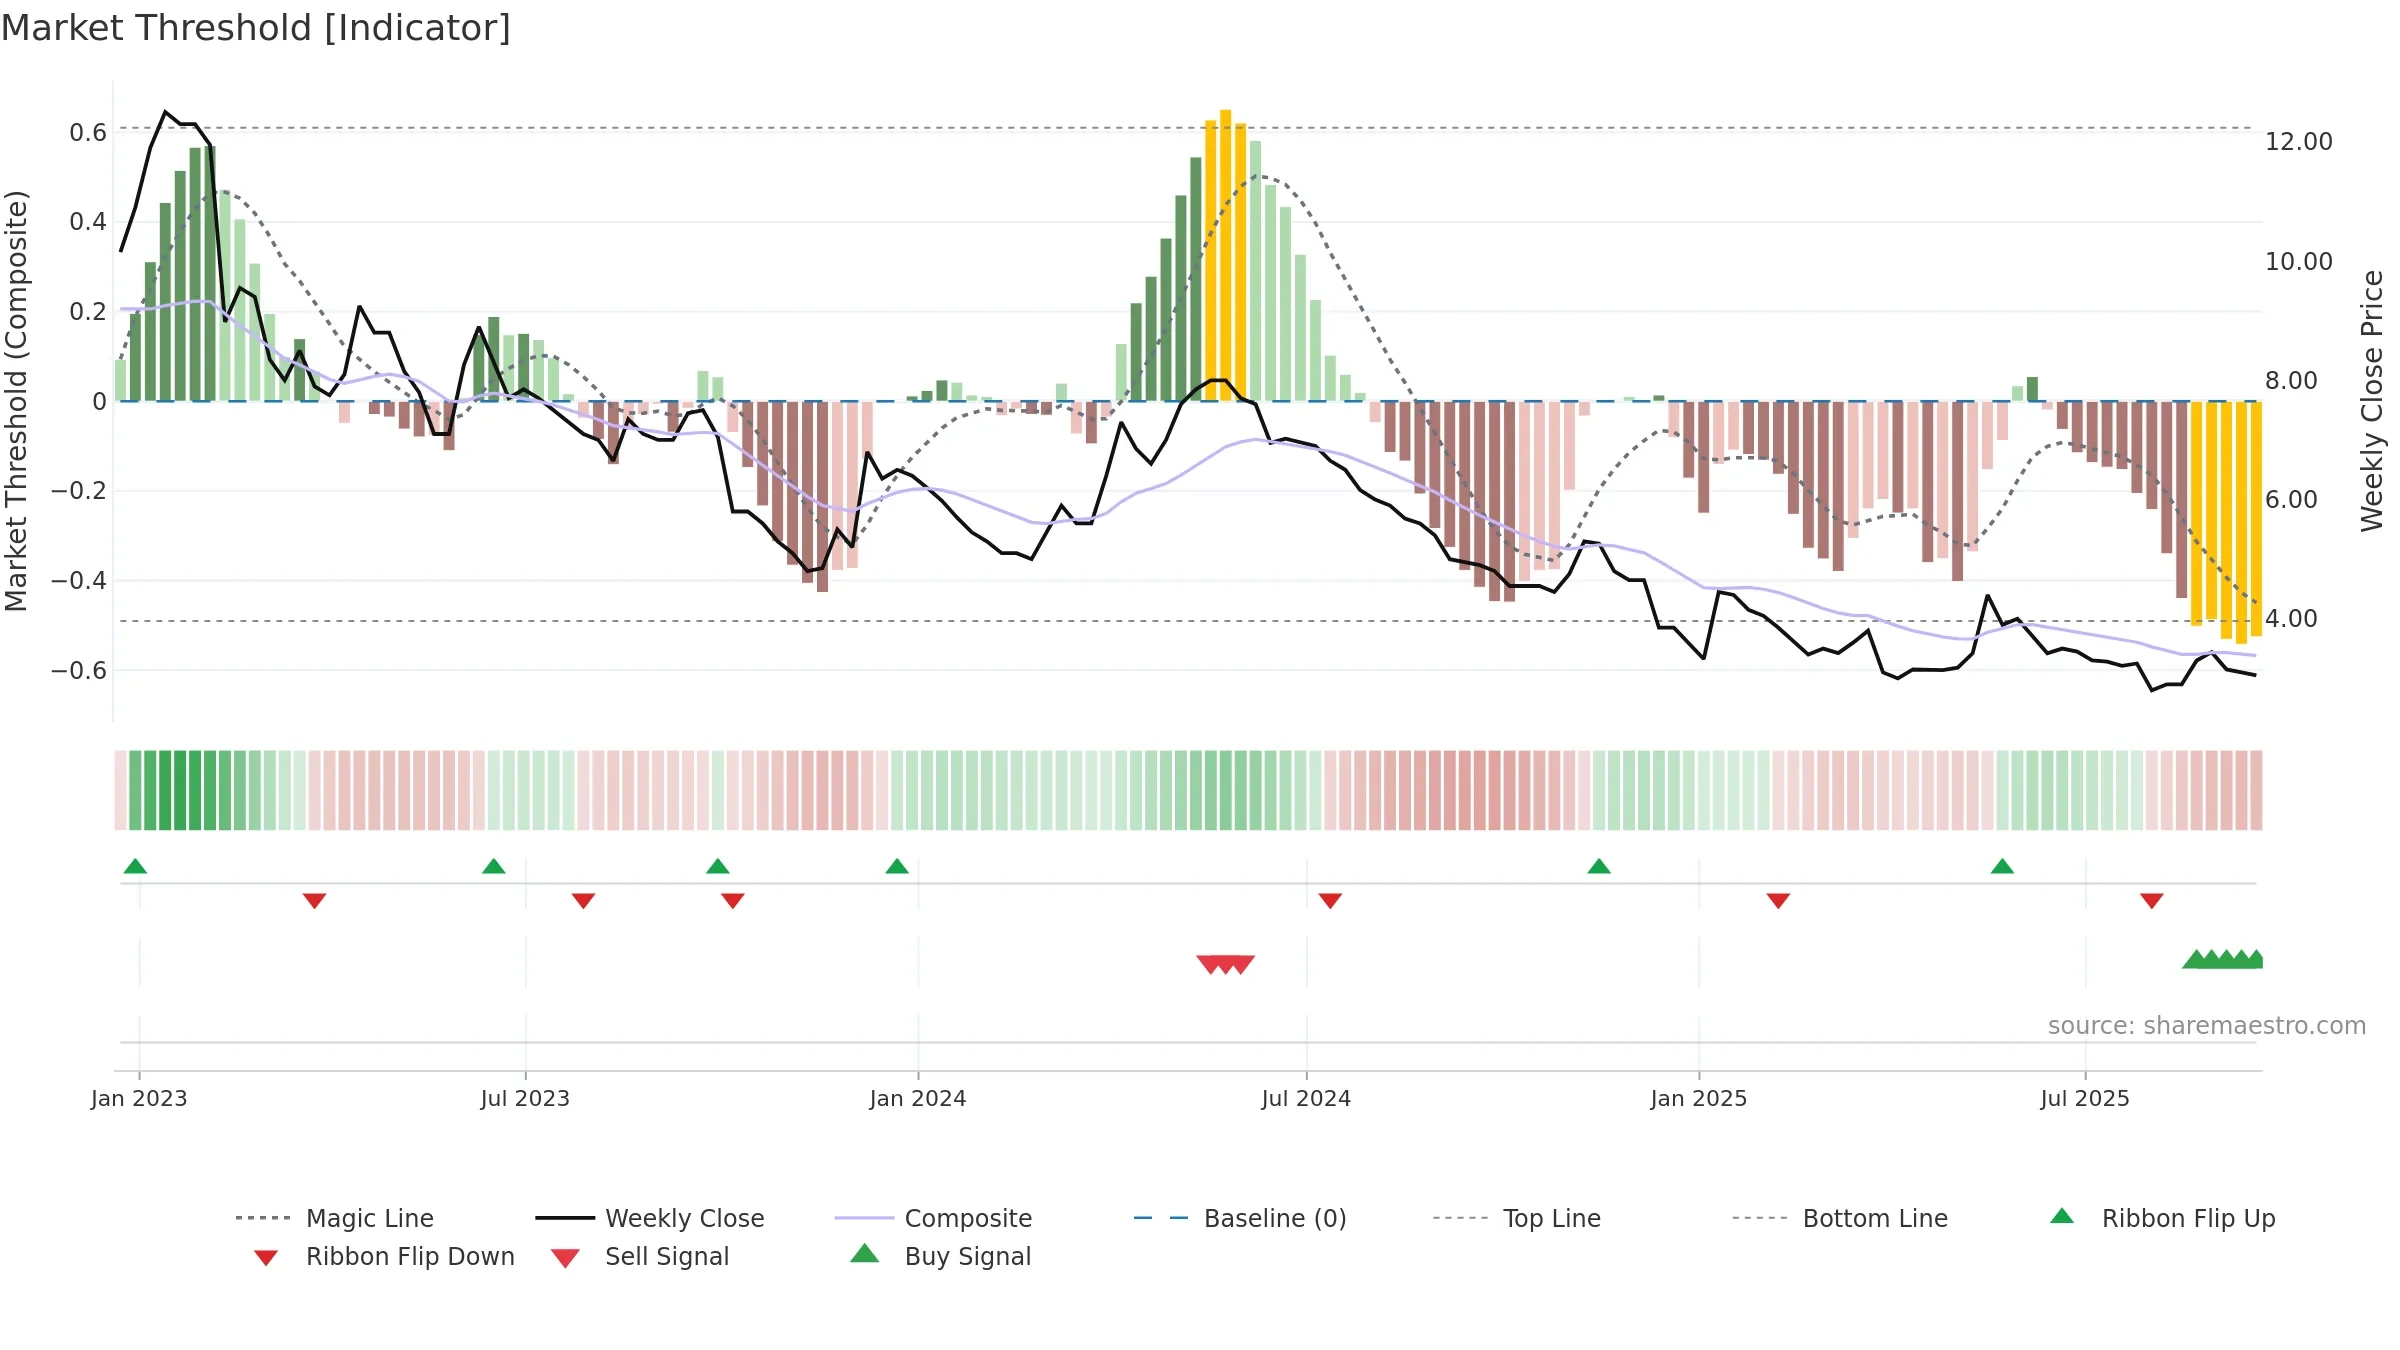2400x1350 pixels.
Task: Toggle the Baseline (0) legend entry
Action: pos(1240,1218)
